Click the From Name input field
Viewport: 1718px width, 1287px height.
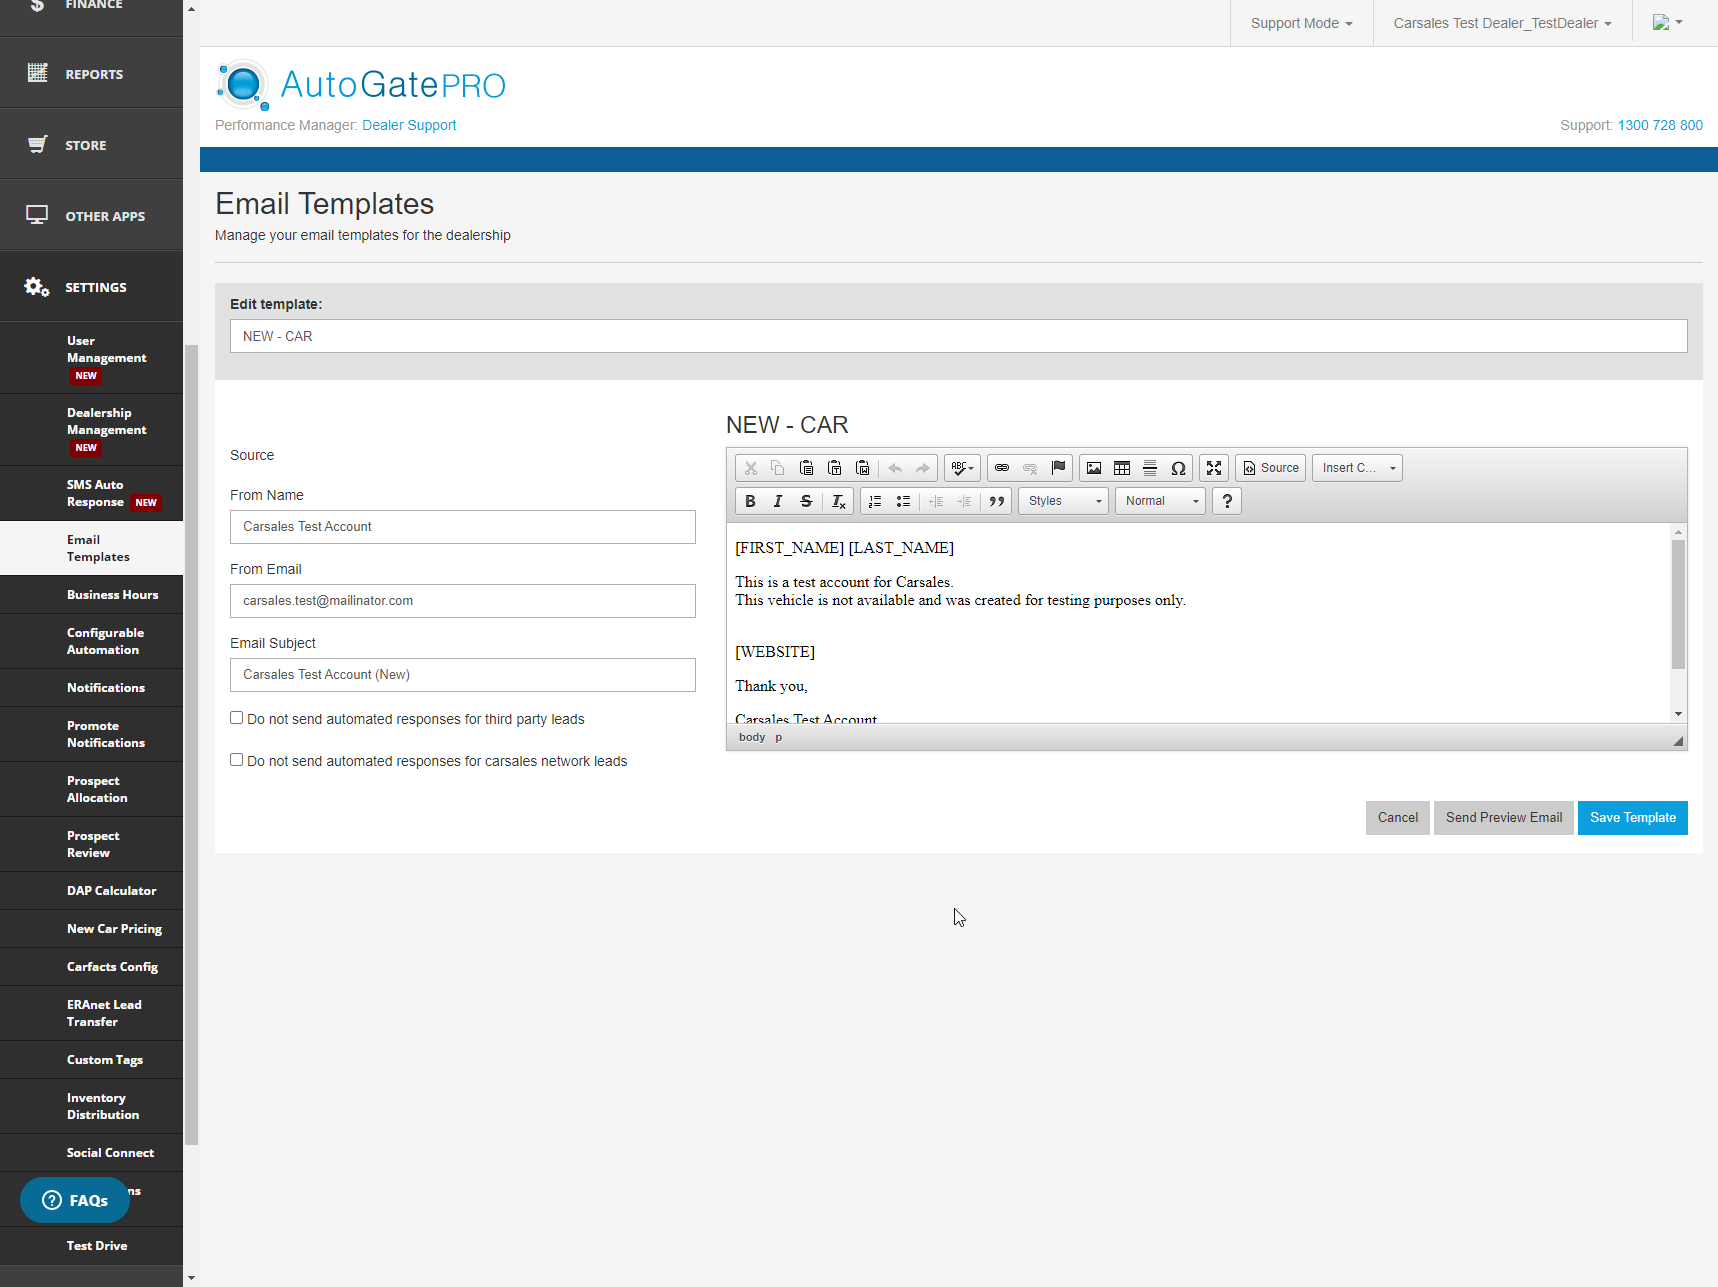click(463, 527)
